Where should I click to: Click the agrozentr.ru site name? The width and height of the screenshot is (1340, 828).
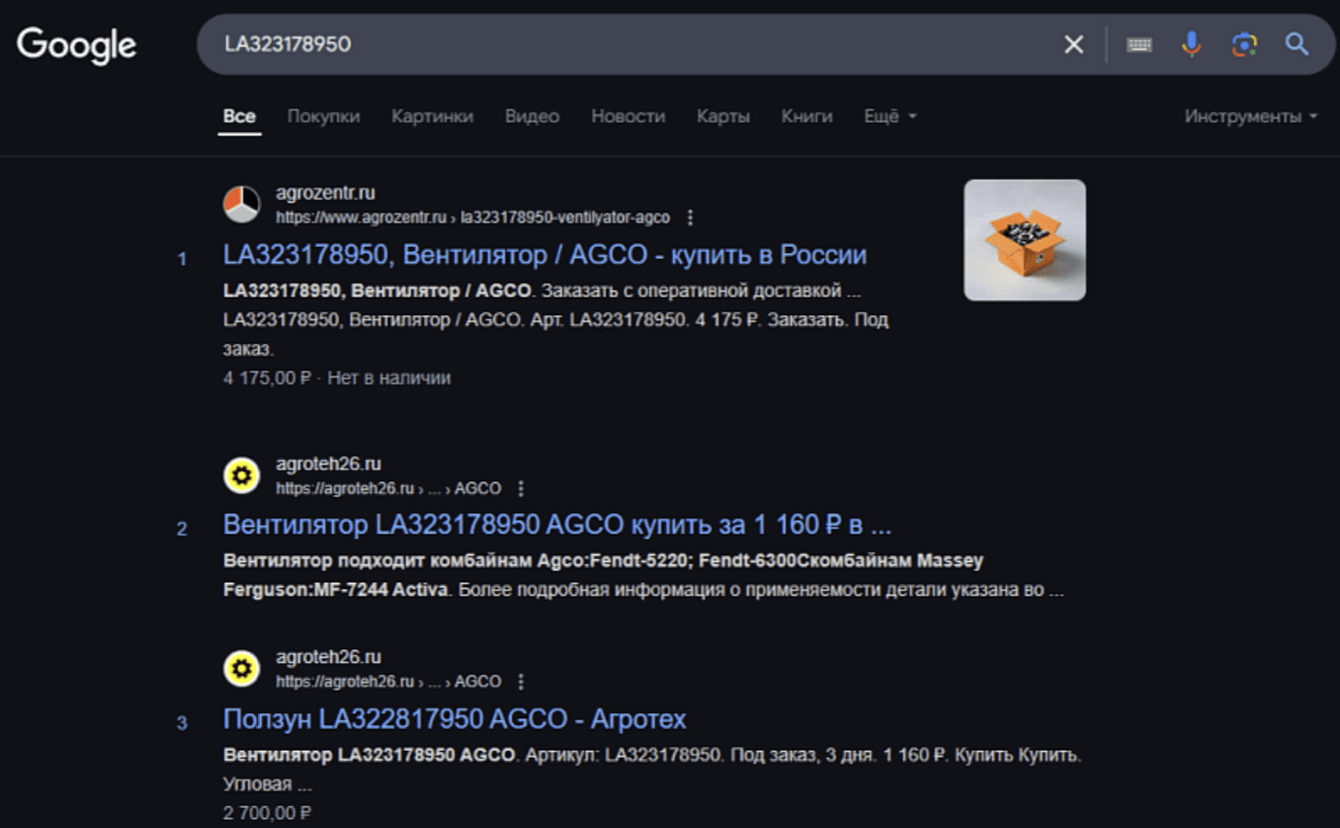pyautogui.click(x=325, y=194)
